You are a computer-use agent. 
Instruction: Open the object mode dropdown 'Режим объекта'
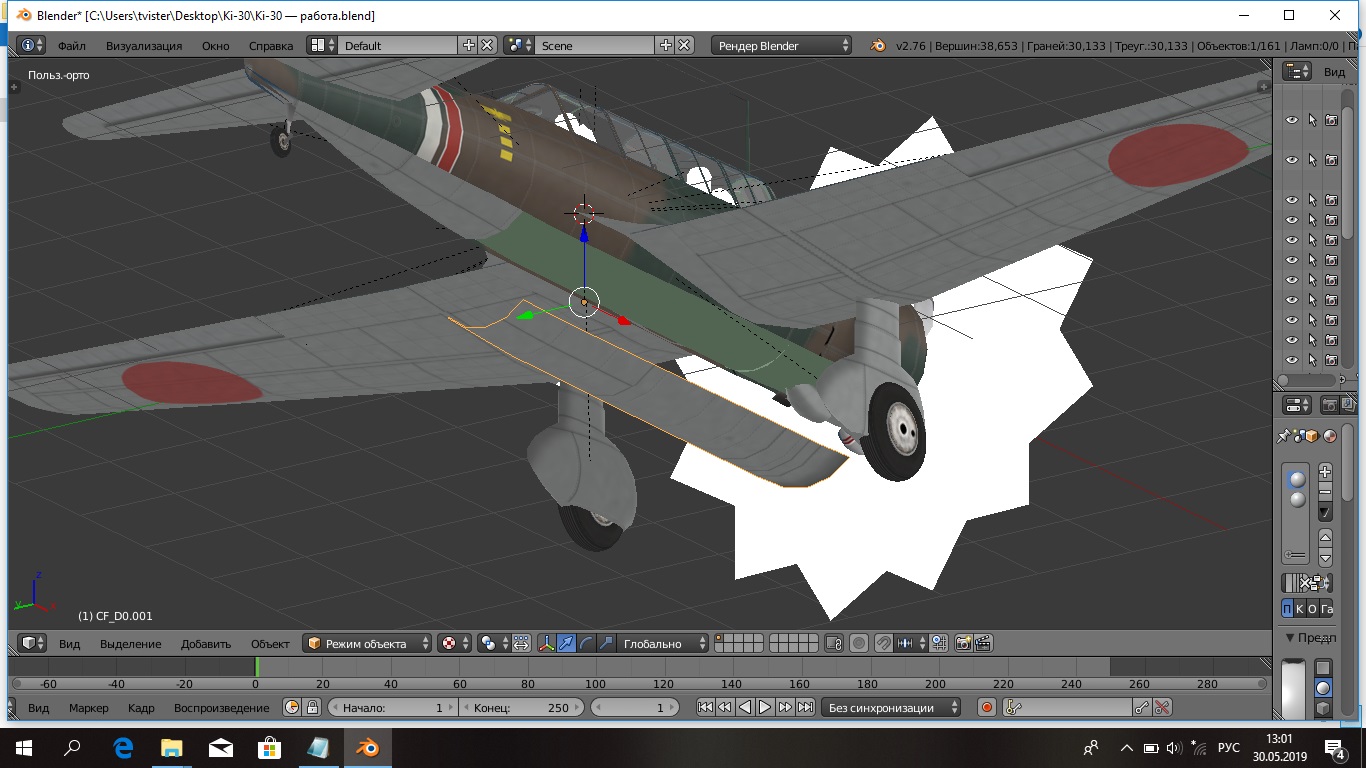pos(368,644)
